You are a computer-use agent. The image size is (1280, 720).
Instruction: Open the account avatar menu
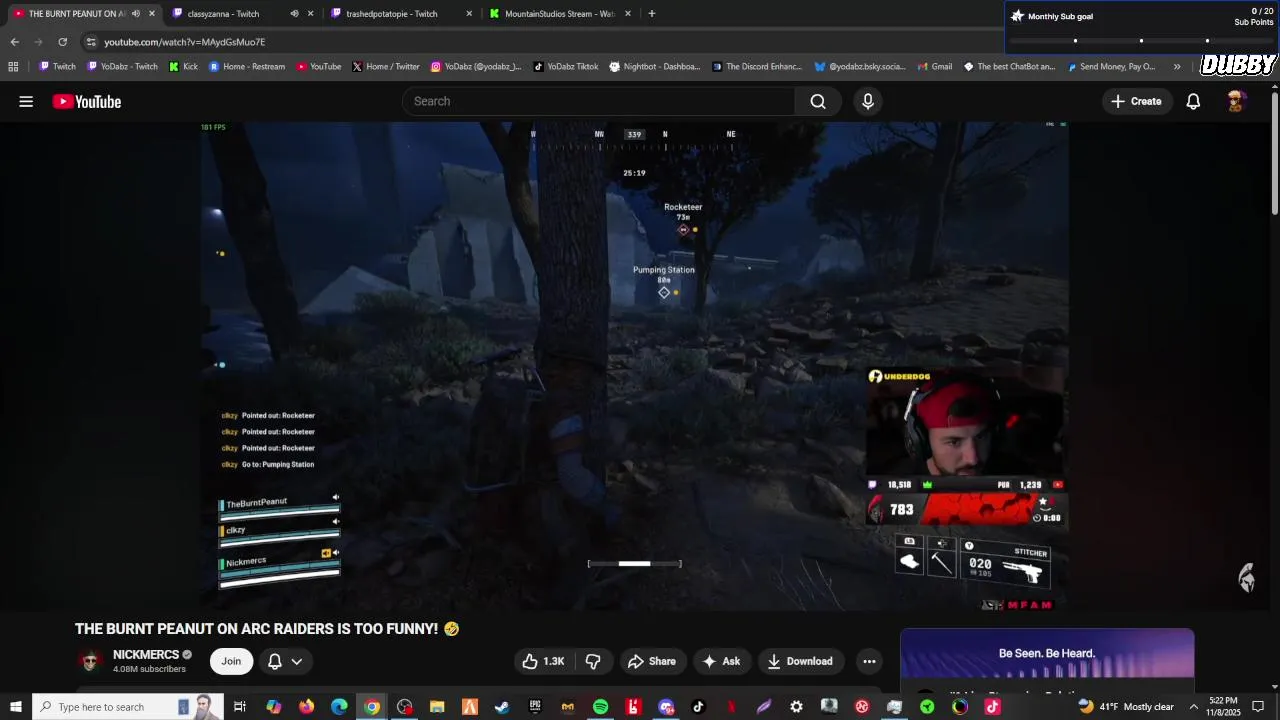(1236, 101)
